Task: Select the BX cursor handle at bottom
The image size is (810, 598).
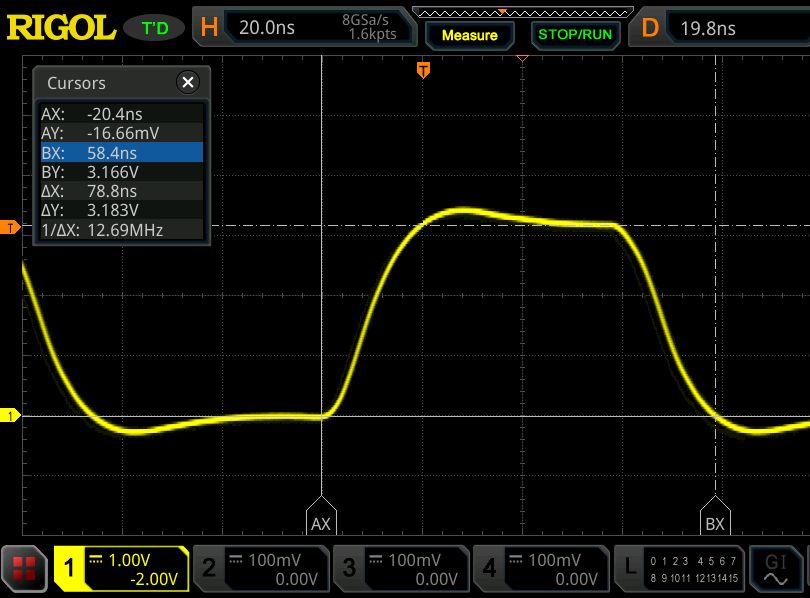Action: pyautogui.click(x=715, y=516)
